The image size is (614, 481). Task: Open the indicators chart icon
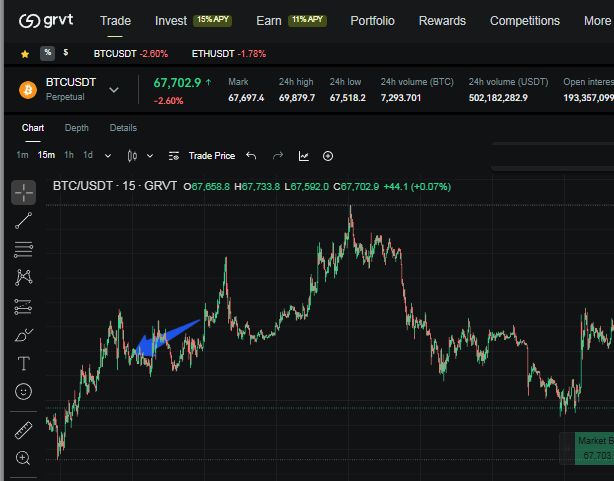(304, 156)
